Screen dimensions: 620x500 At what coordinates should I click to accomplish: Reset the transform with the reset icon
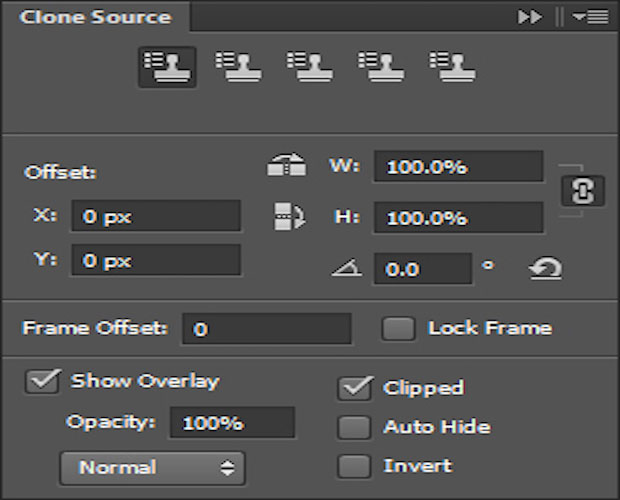pyautogui.click(x=545, y=268)
